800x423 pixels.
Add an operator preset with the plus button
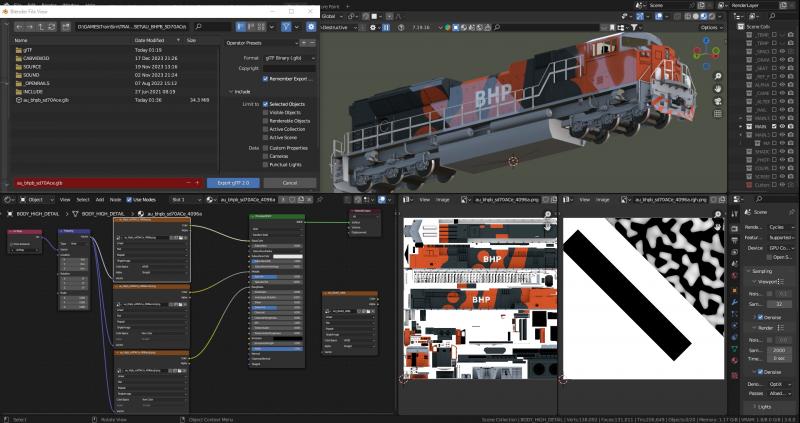(304, 43)
